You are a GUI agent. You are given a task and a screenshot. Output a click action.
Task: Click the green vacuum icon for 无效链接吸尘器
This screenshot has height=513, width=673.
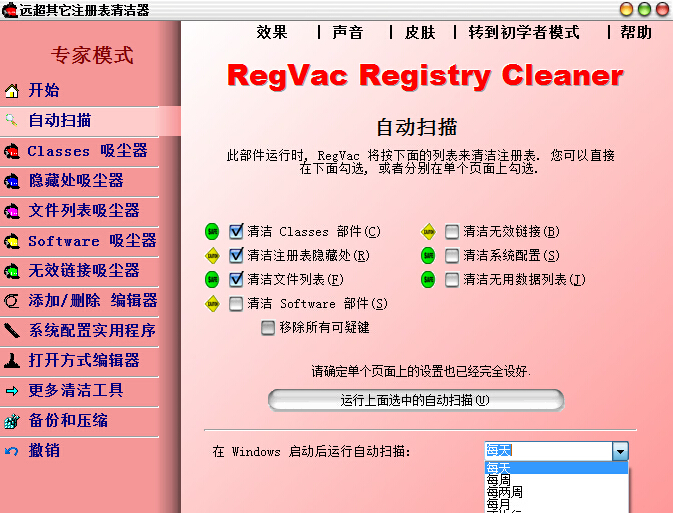tap(12, 271)
